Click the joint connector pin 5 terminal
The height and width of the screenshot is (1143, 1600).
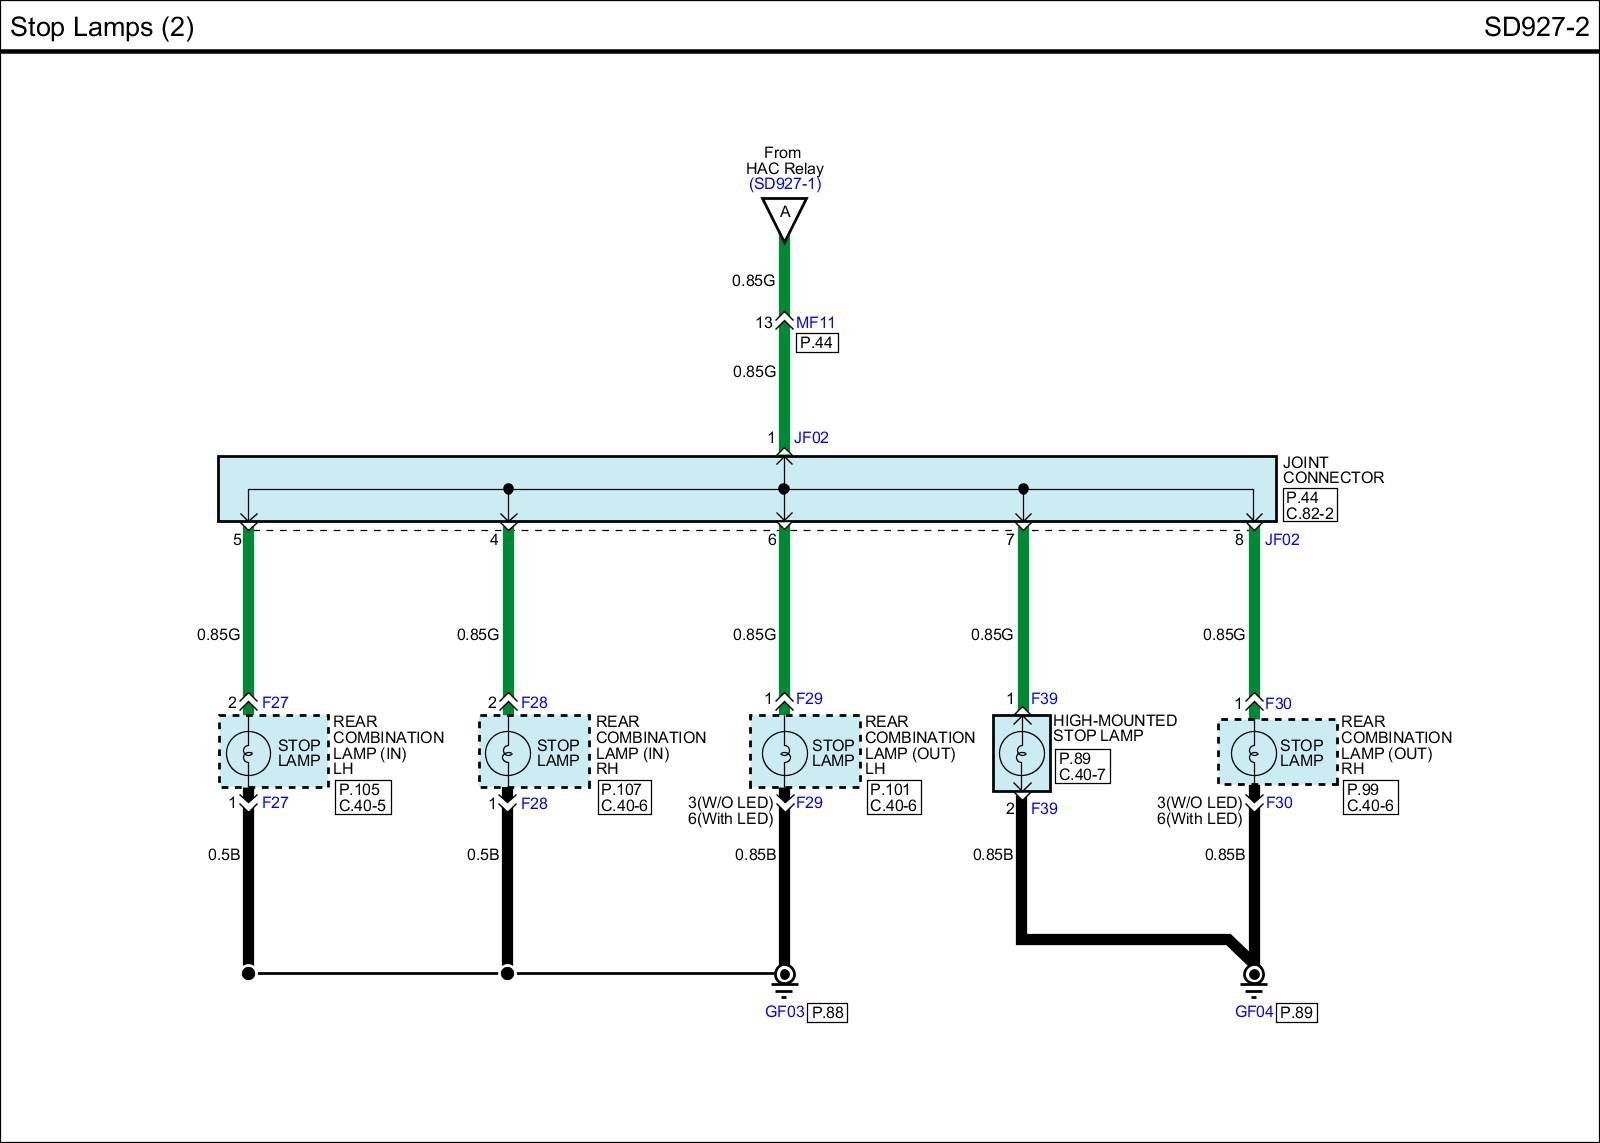click(248, 524)
